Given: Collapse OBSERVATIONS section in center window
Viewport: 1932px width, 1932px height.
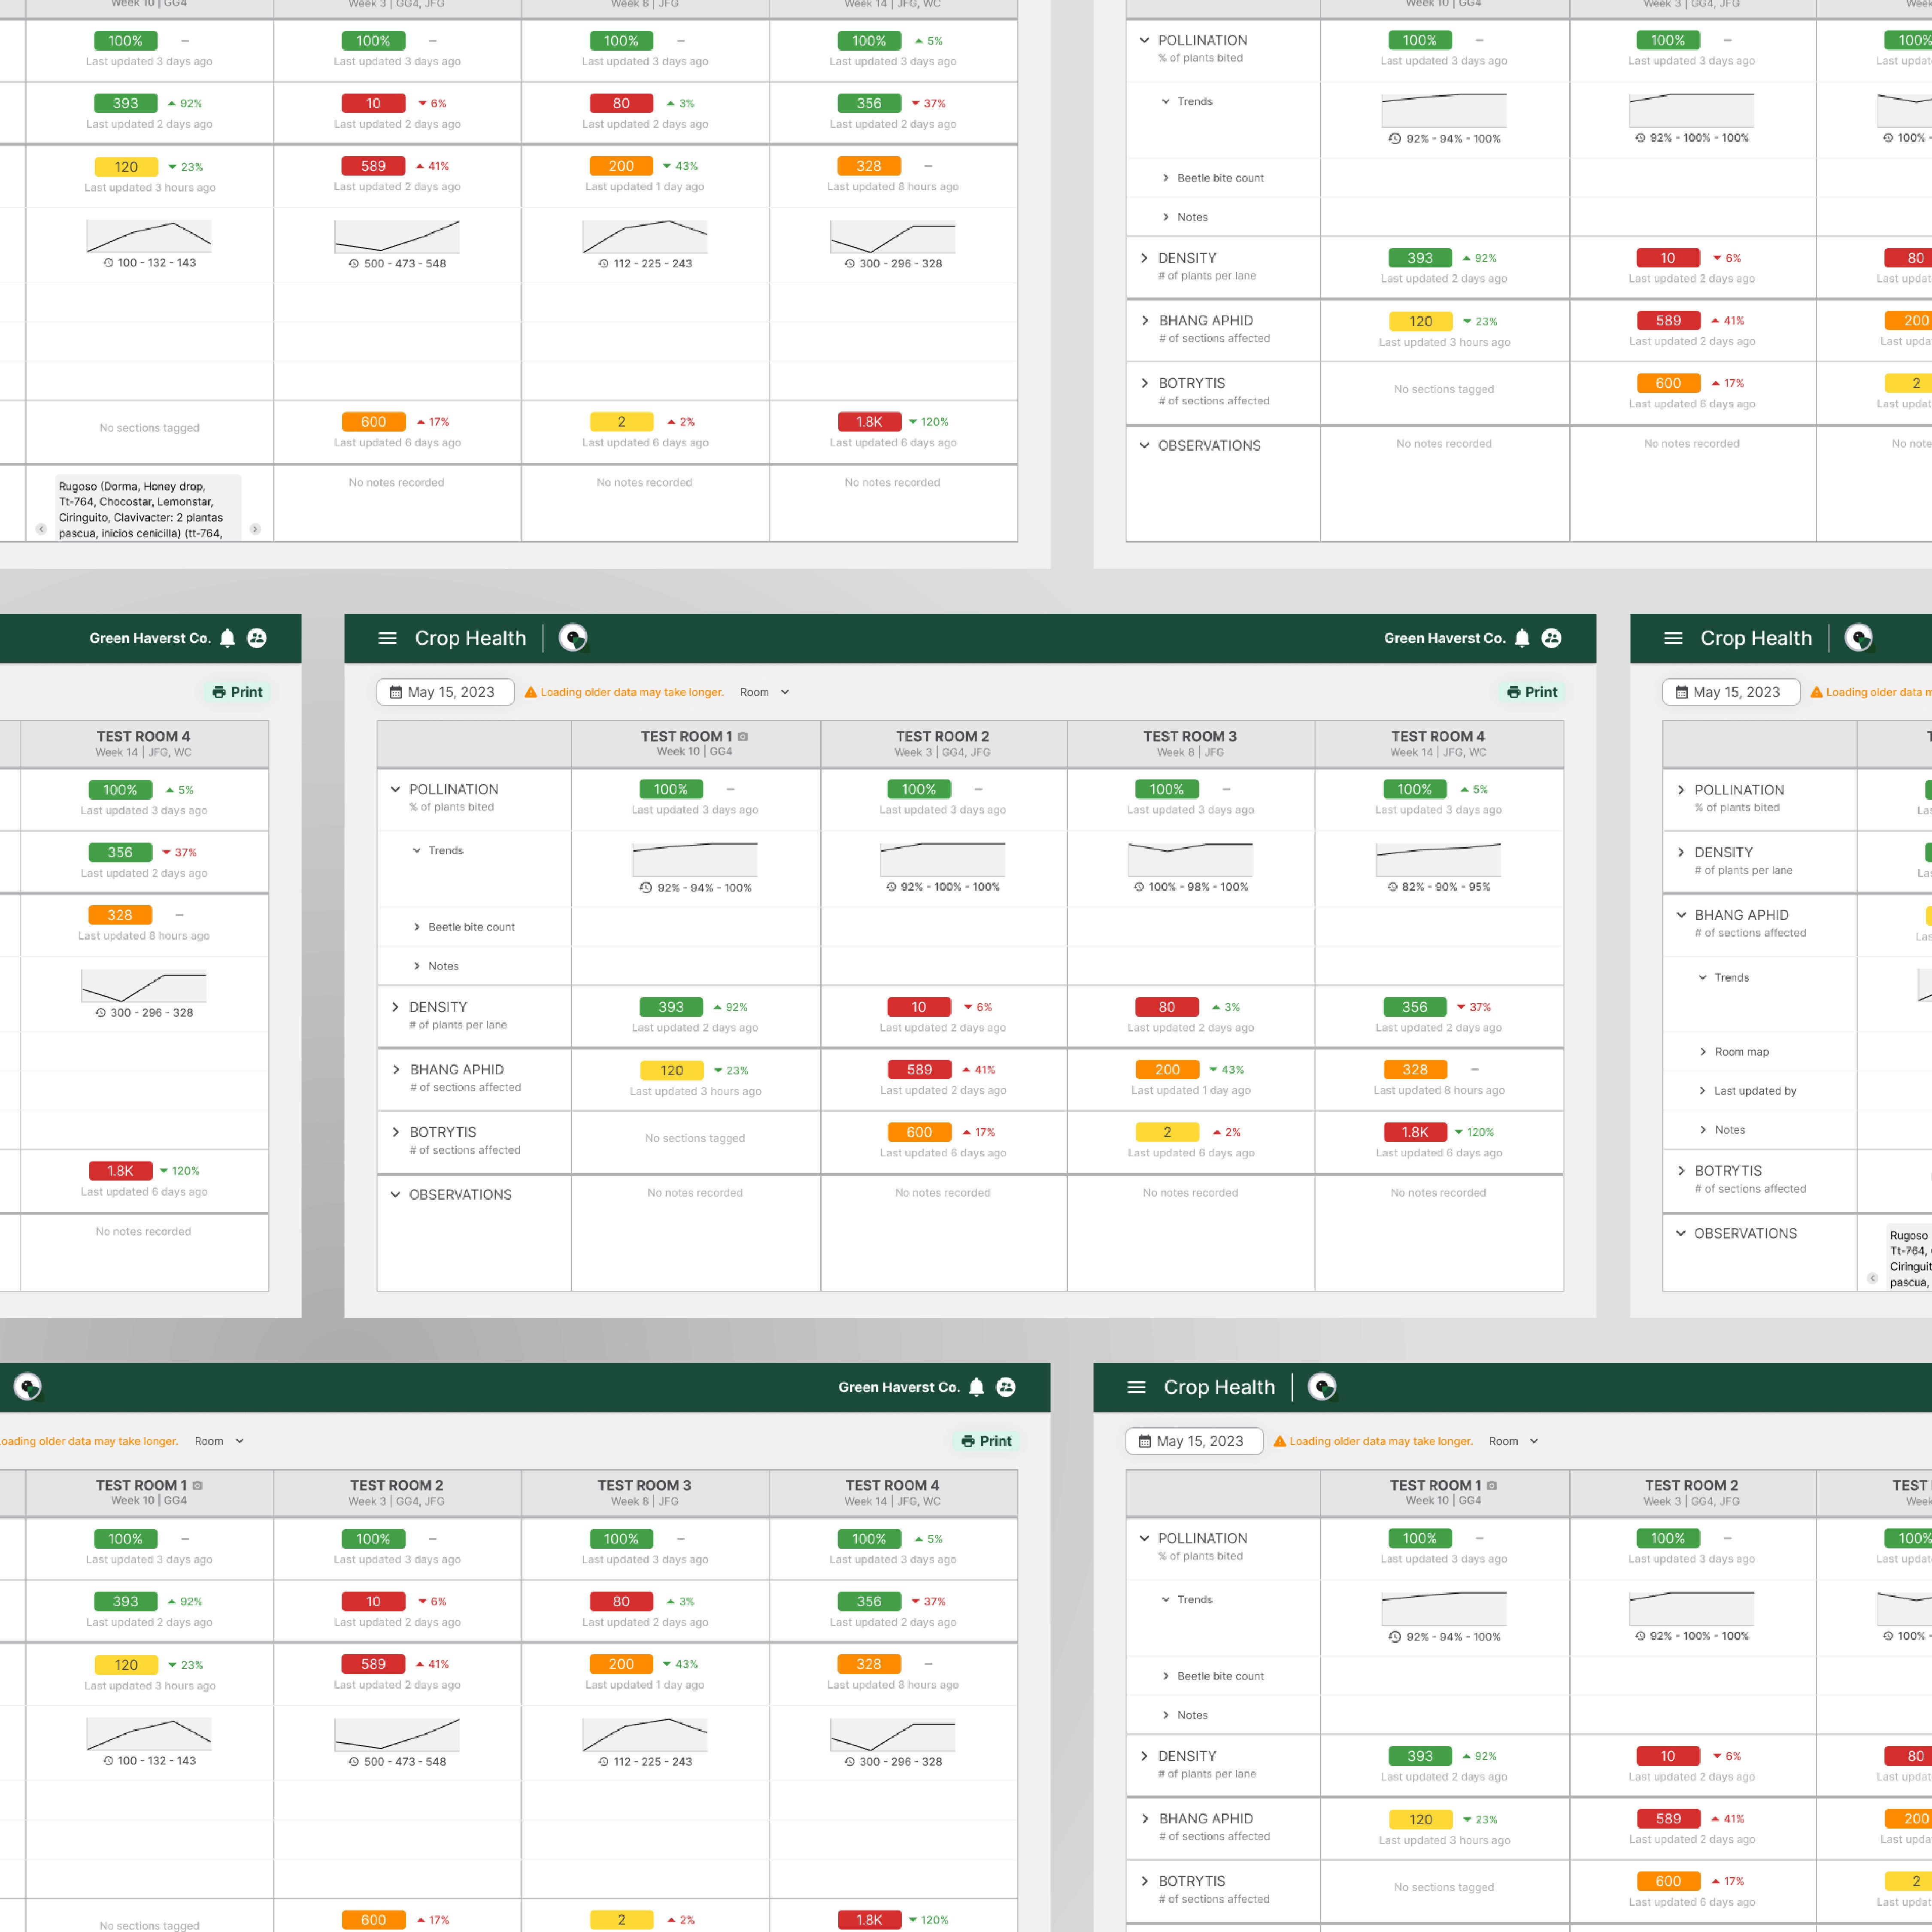Looking at the screenshot, I should coord(395,1194).
